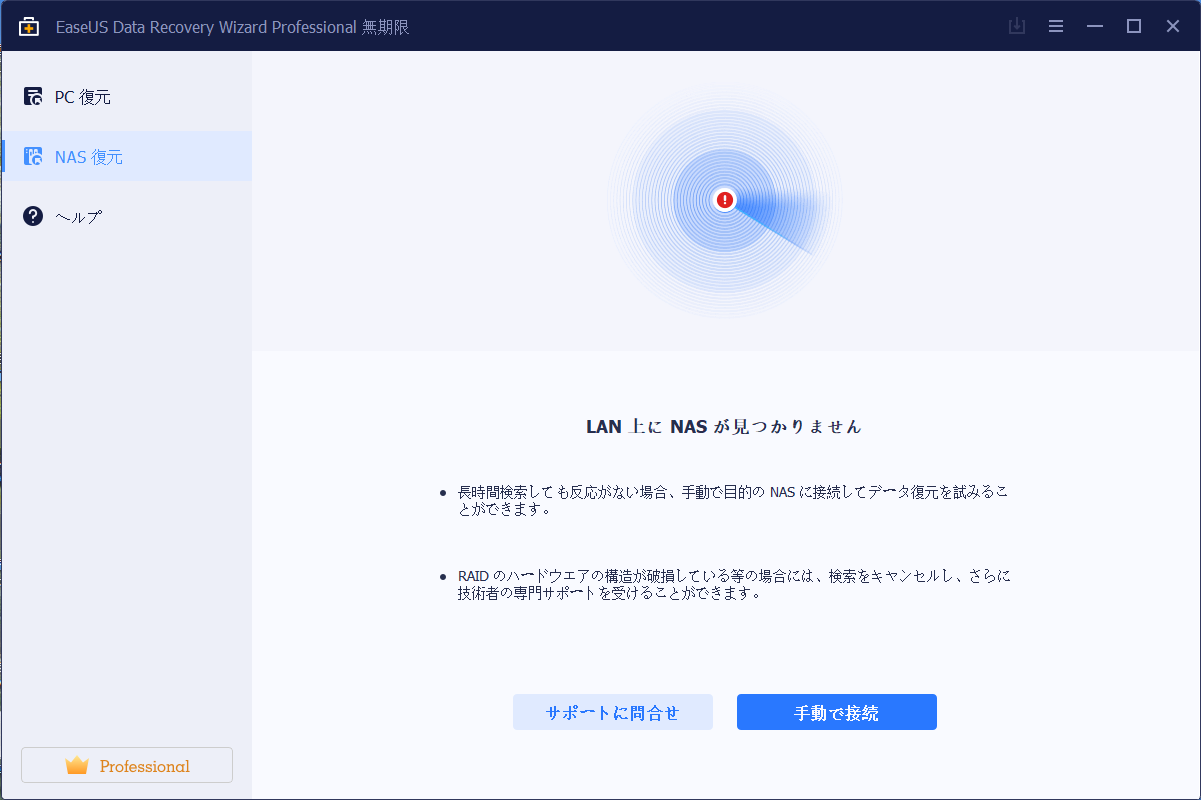Image resolution: width=1201 pixels, height=800 pixels.
Task: Minimize the EaseUS window
Action: pyautogui.click(x=1095, y=27)
